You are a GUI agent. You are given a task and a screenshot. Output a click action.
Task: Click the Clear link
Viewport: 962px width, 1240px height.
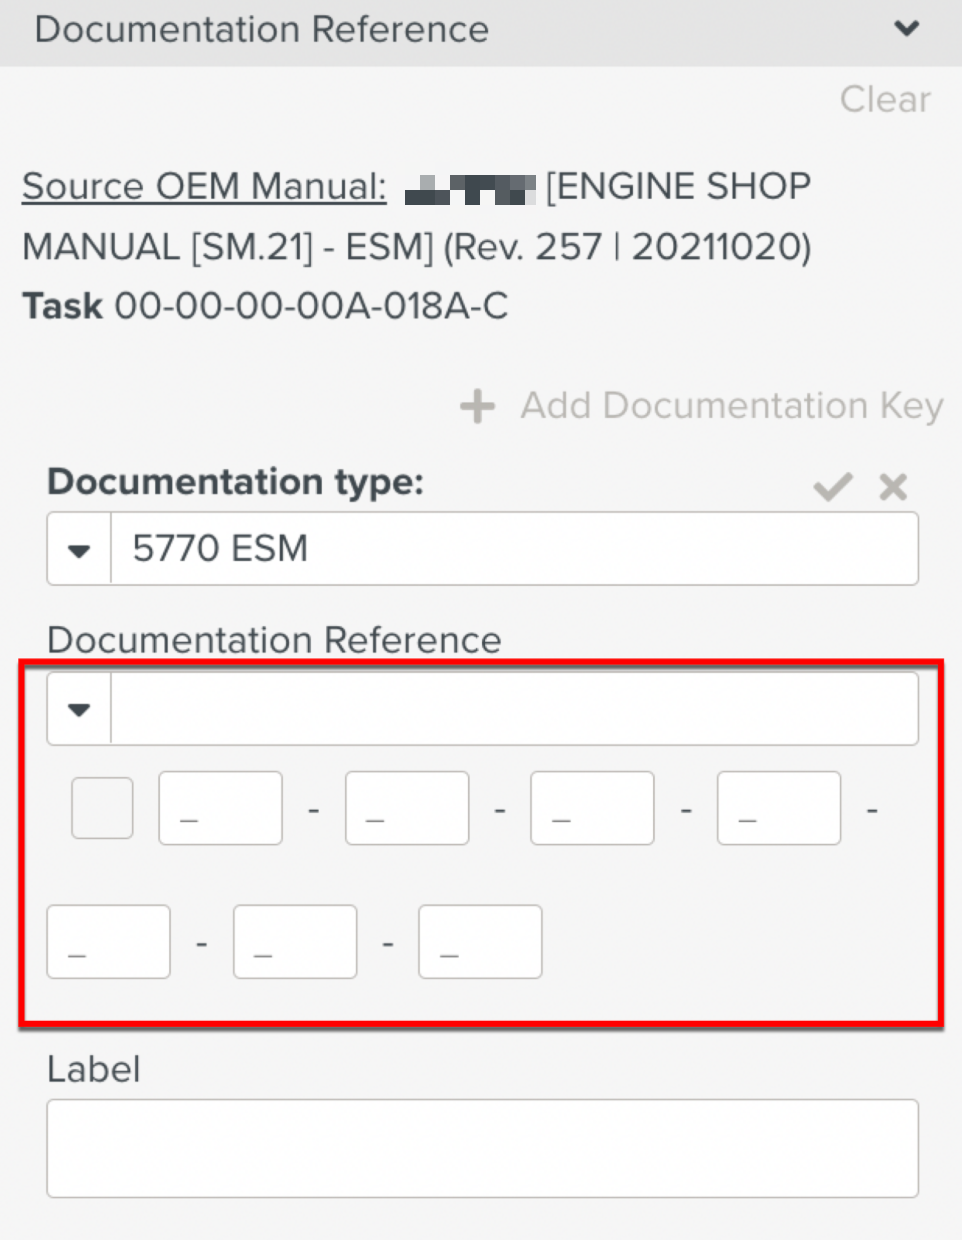coord(885,99)
